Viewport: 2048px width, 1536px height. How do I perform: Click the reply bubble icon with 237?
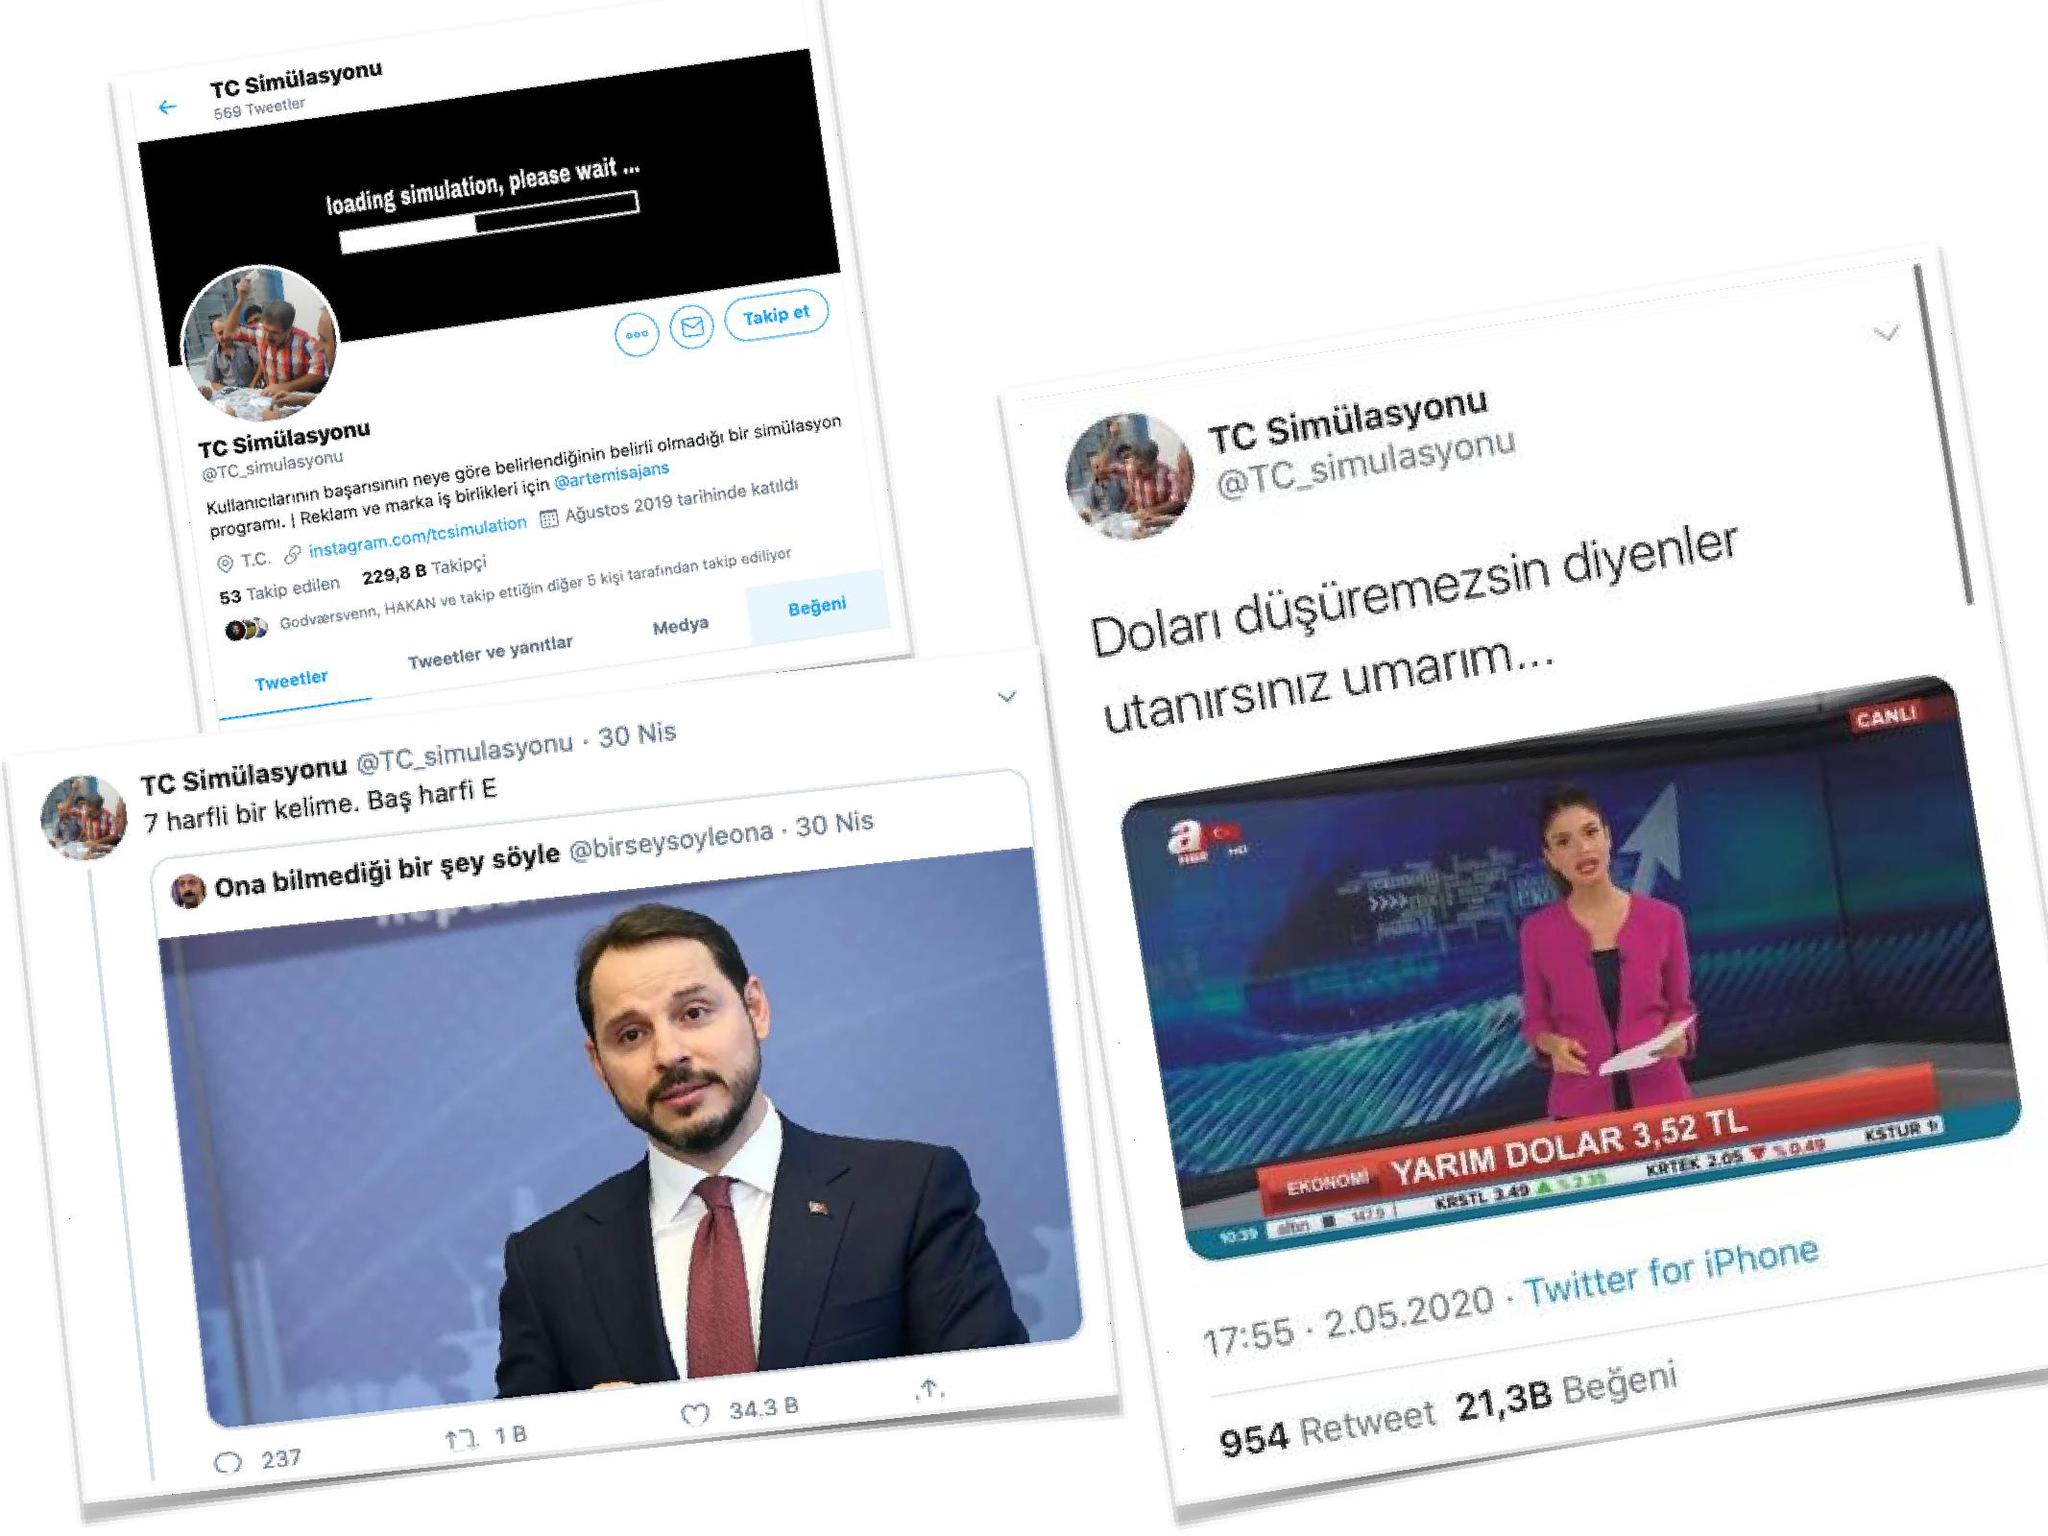(x=229, y=1462)
